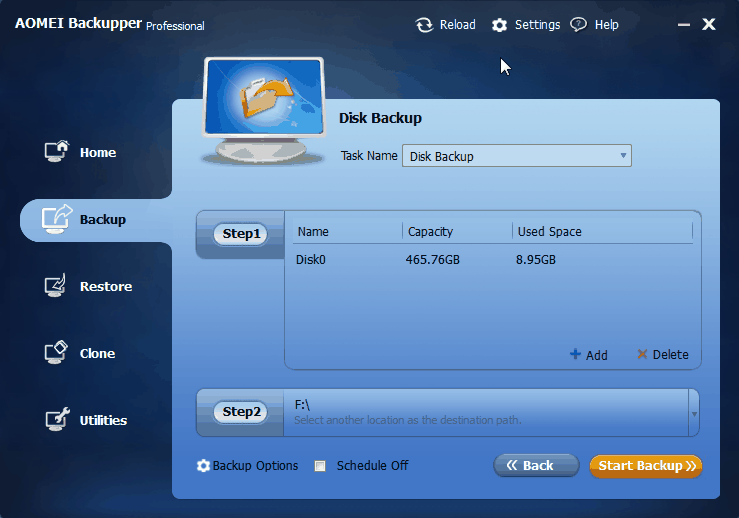Open Settings via the gear icon
739x518 pixels.
click(x=499, y=25)
